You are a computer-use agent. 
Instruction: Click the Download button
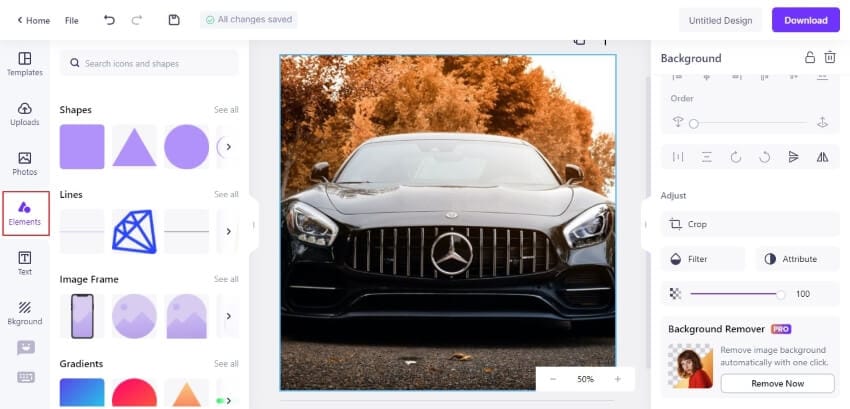[x=806, y=20]
